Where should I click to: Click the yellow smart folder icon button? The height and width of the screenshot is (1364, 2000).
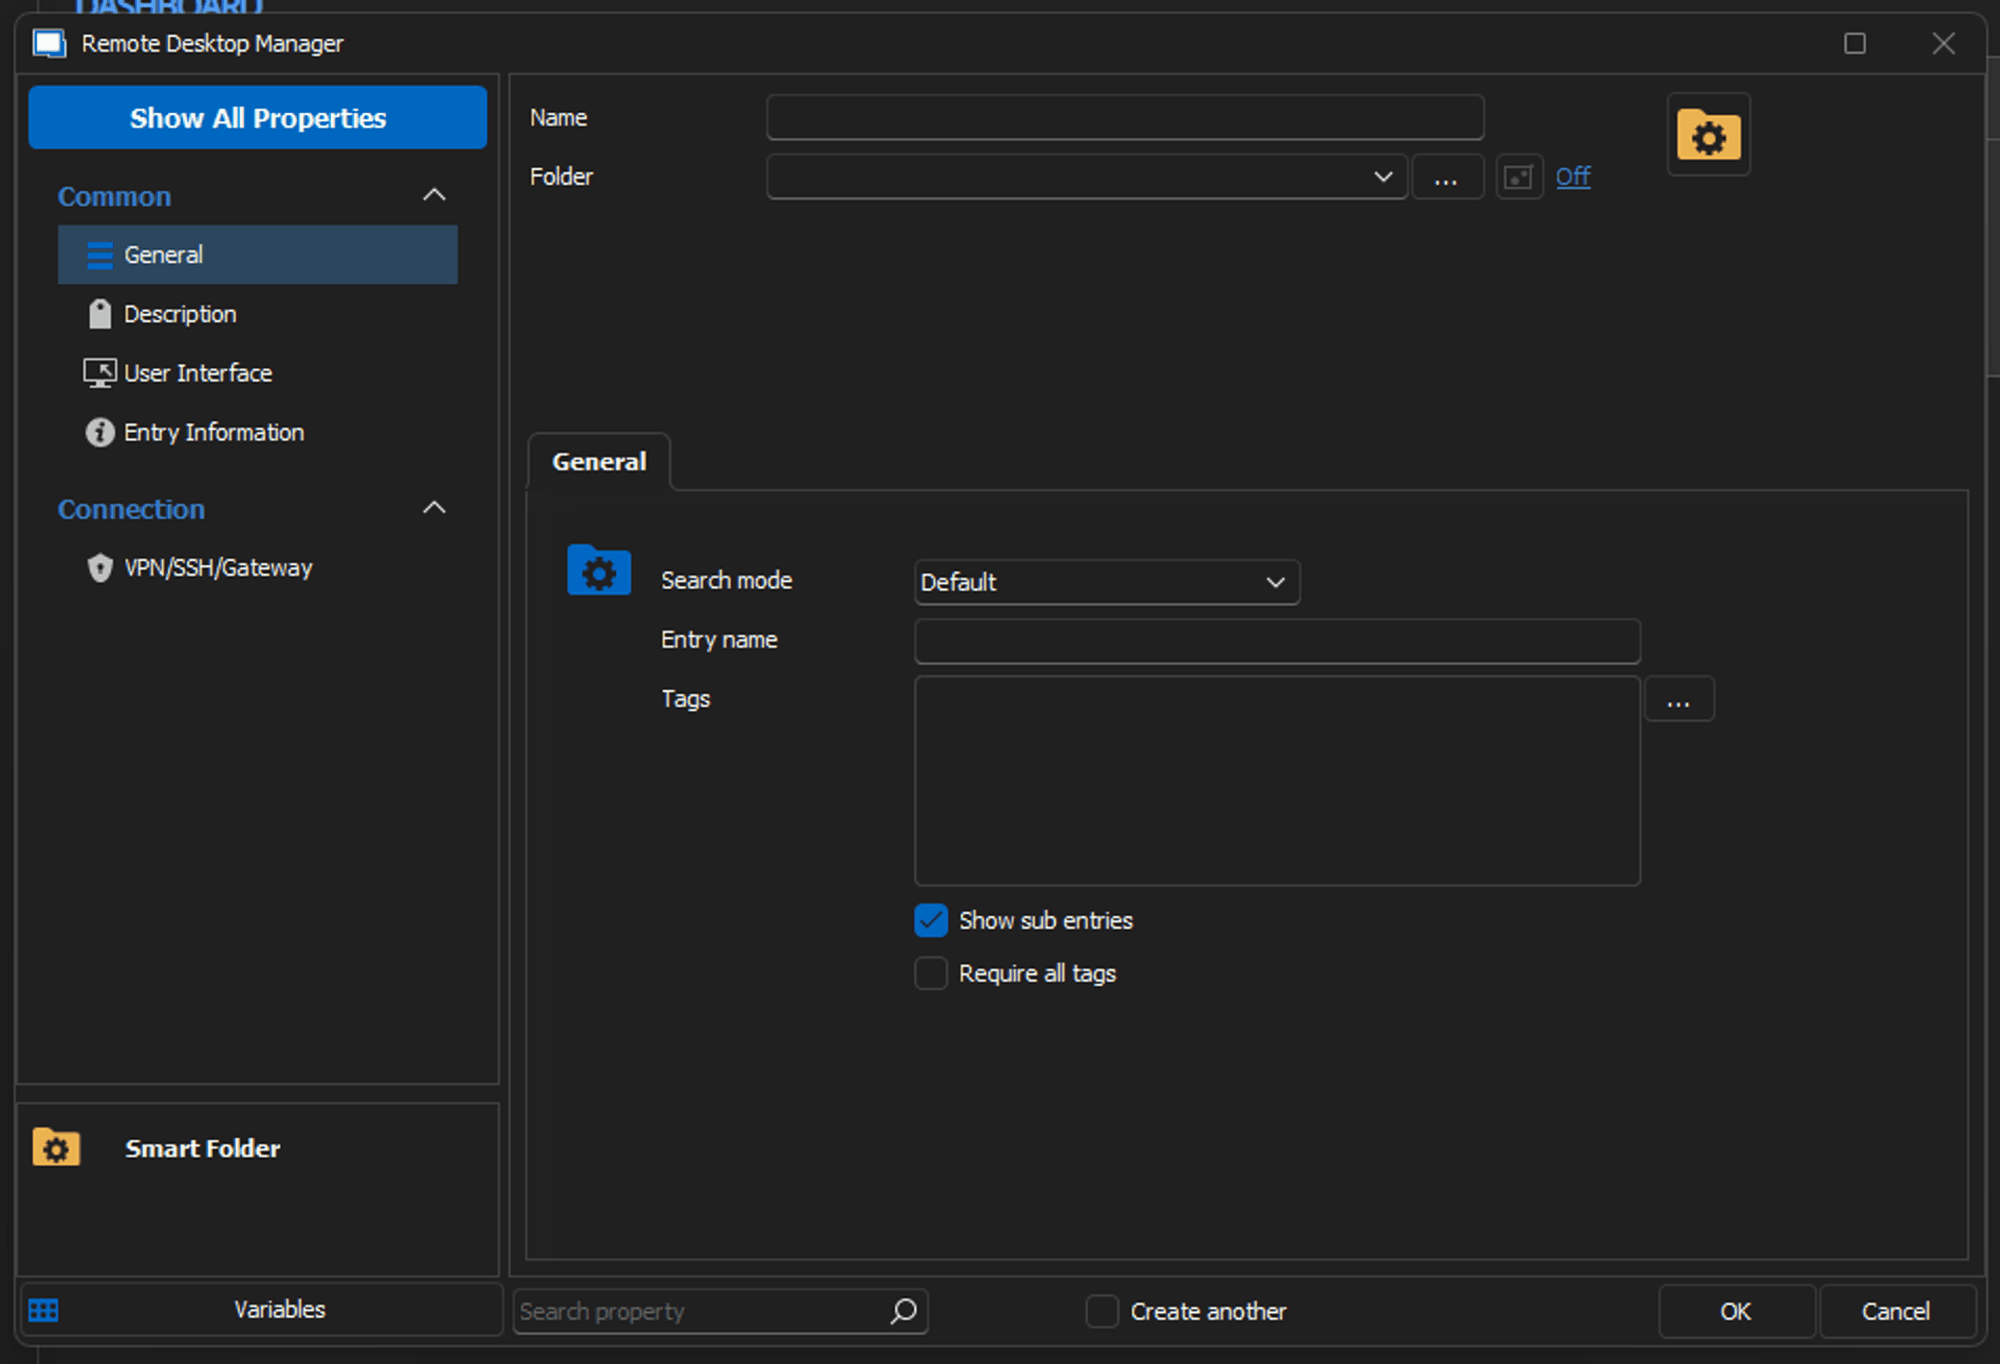point(1708,136)
